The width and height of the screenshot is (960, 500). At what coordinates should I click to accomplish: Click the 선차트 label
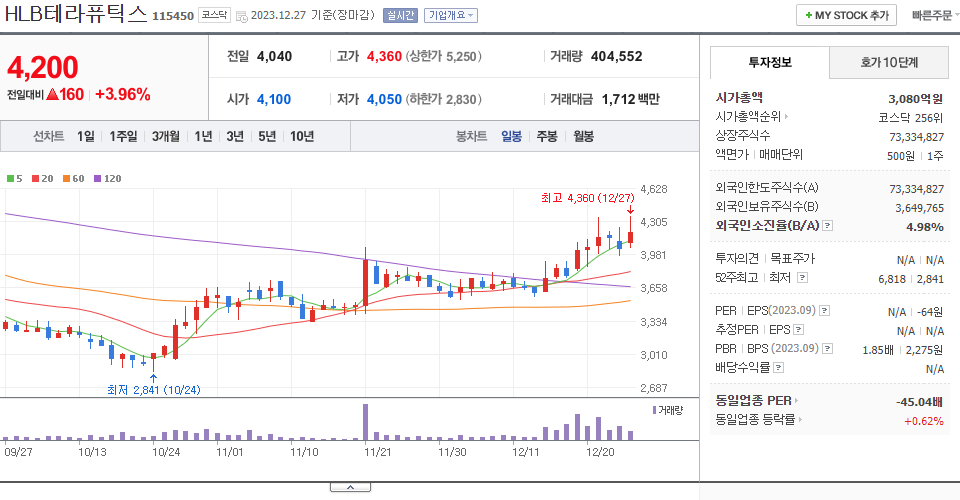point(48,136)
